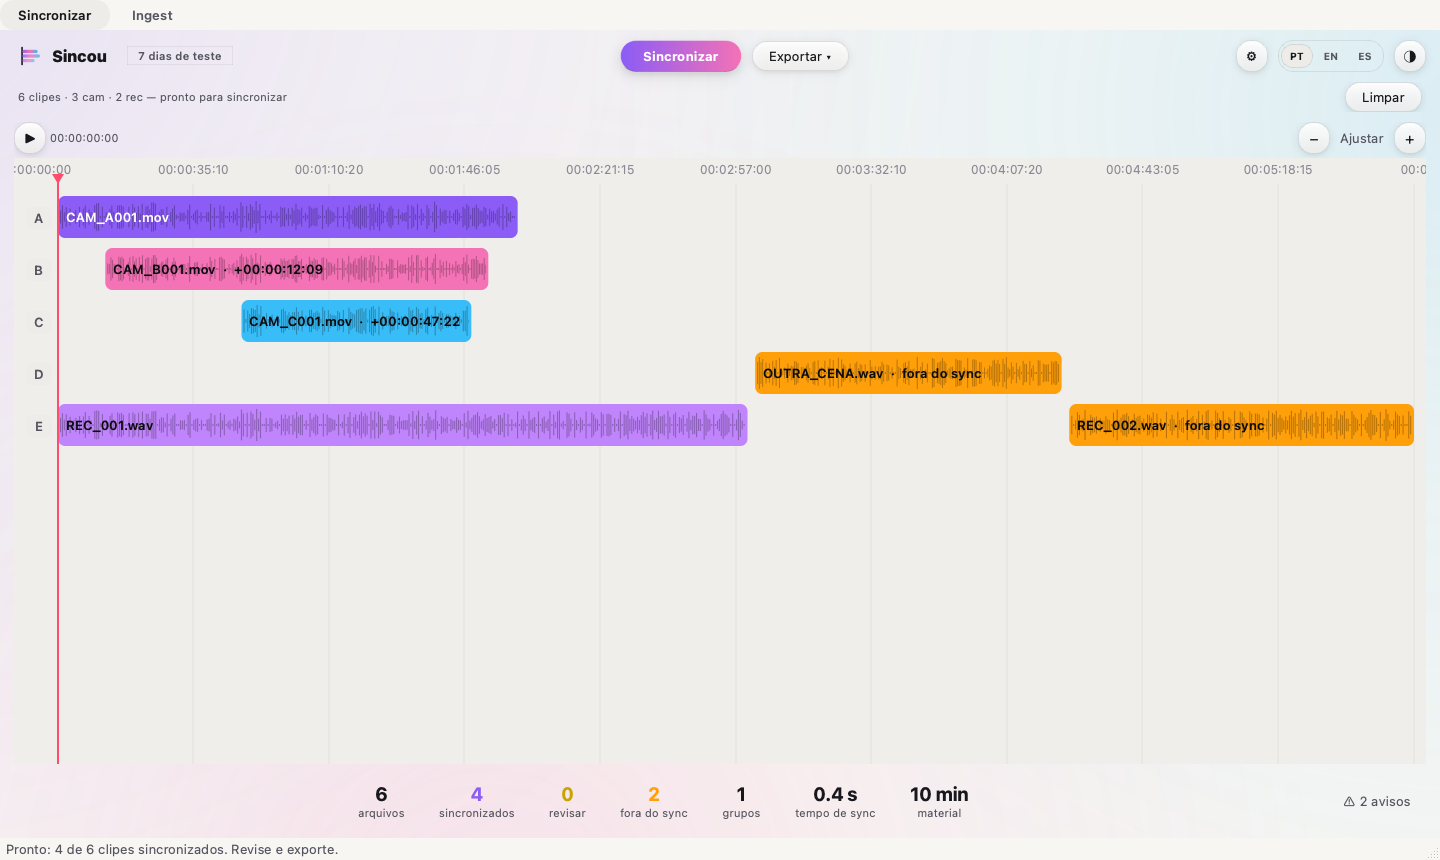Switch the language to EN
1440x860 pixels.
click(1331, 56)
